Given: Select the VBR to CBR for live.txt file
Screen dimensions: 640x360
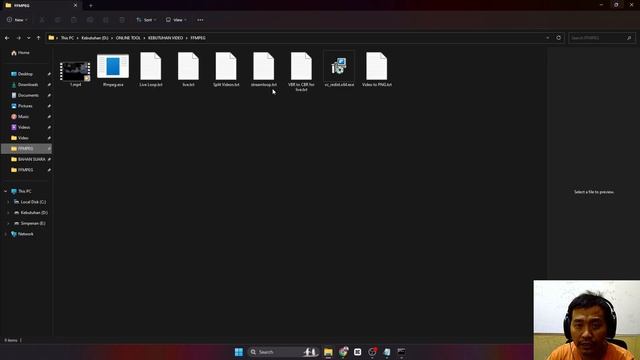Looking at the screenshot, I should 301,71.
